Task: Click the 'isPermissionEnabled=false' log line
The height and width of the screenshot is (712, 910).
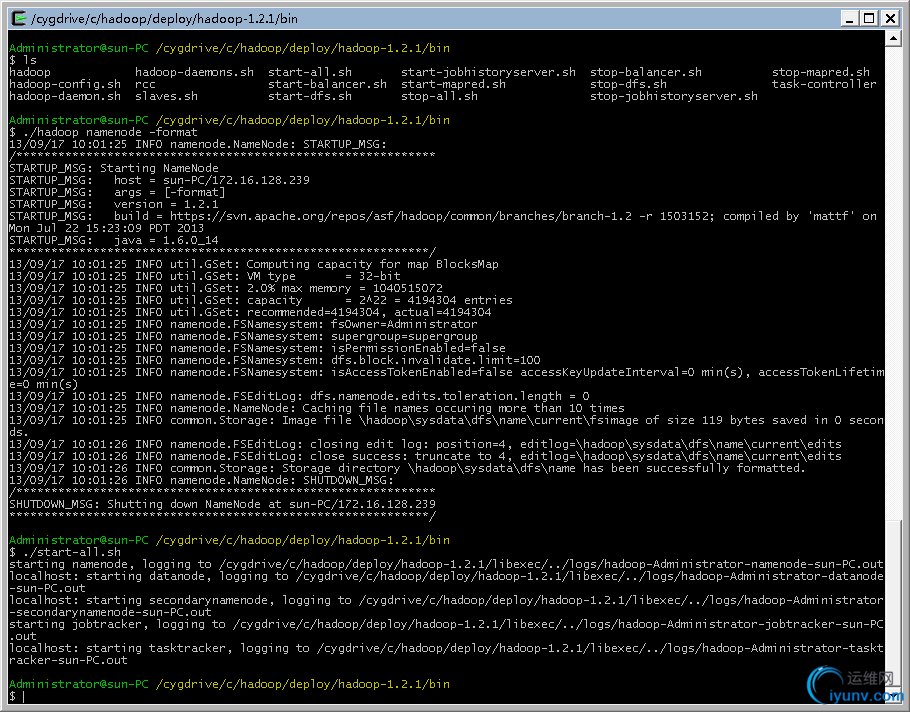Action: click(x=257, y=348)
